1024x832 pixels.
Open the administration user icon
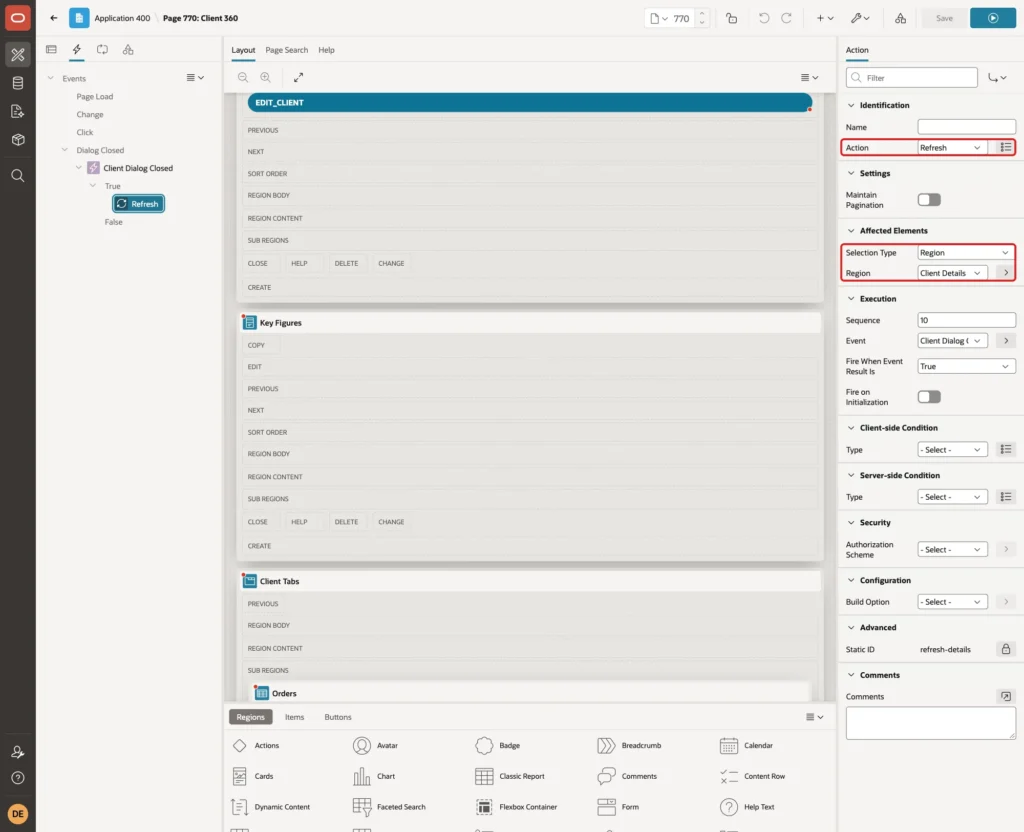click(18, 752)
